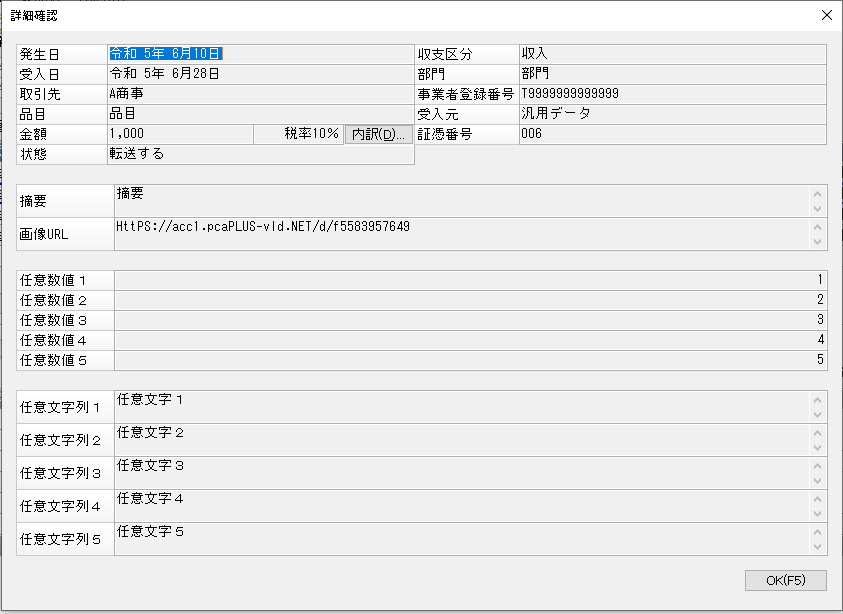Click the down arrow in 摘要 scrollbar

tap(817, 209)
